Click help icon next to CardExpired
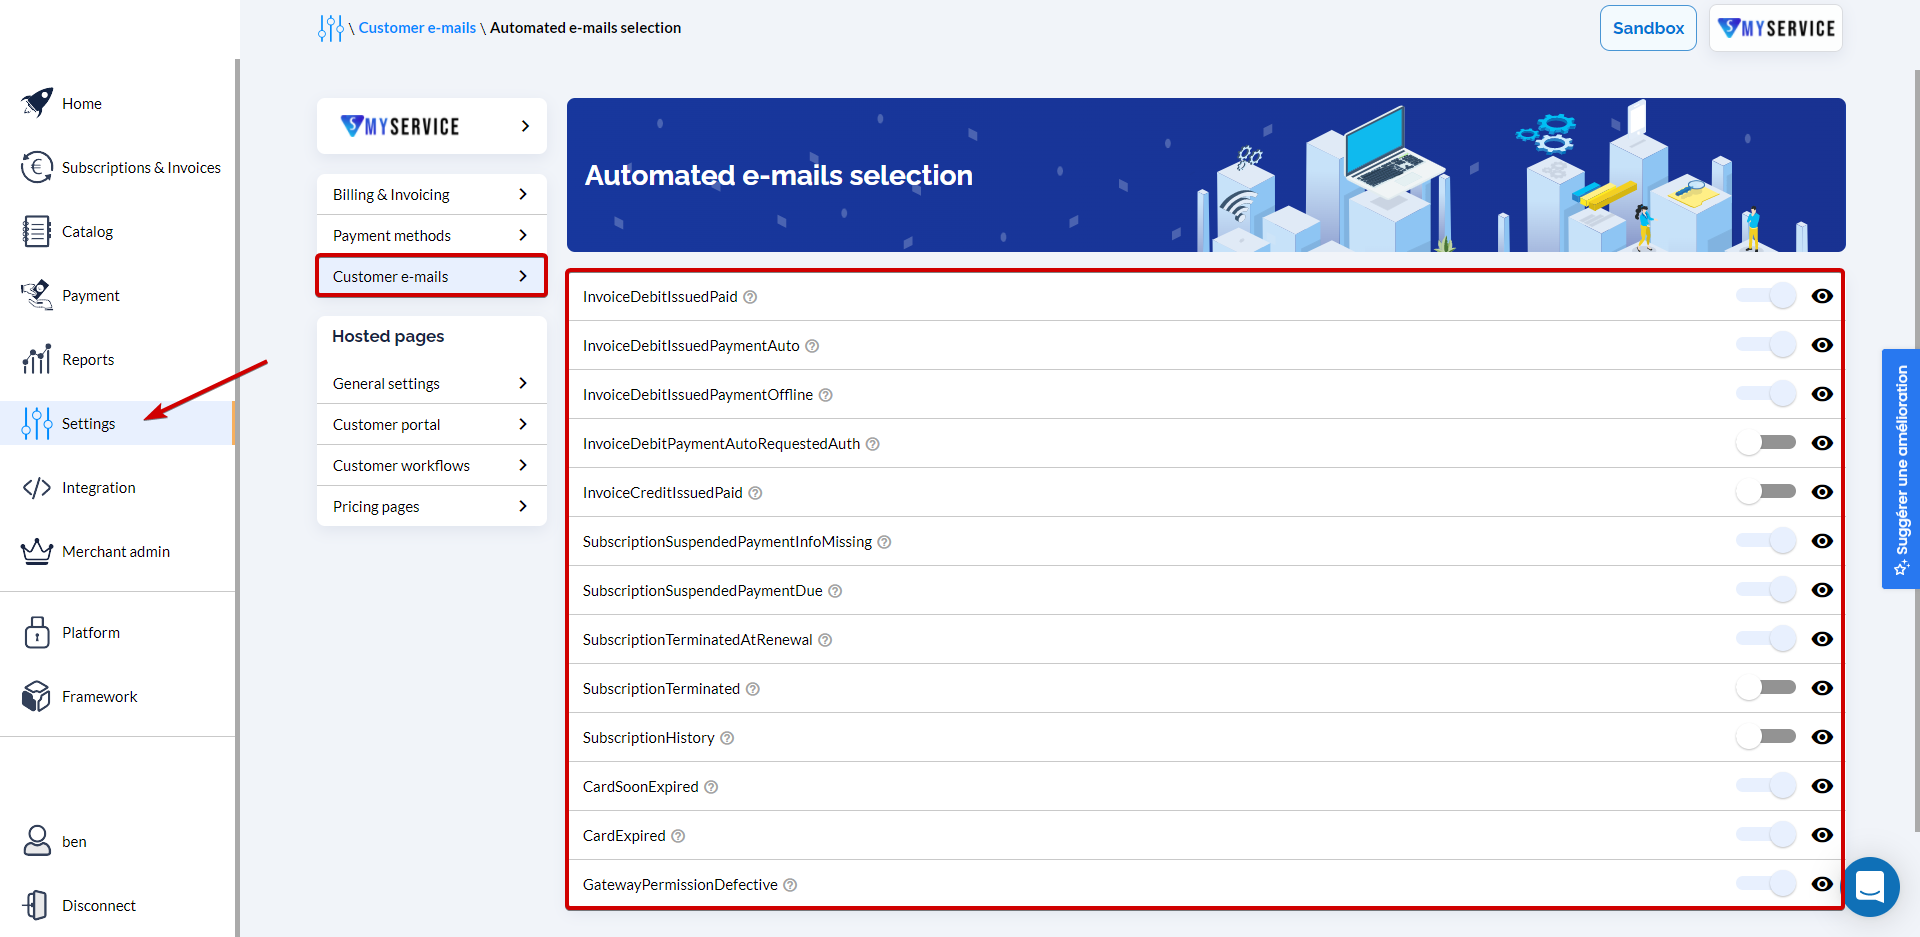1920x937 pixels. 678,836
